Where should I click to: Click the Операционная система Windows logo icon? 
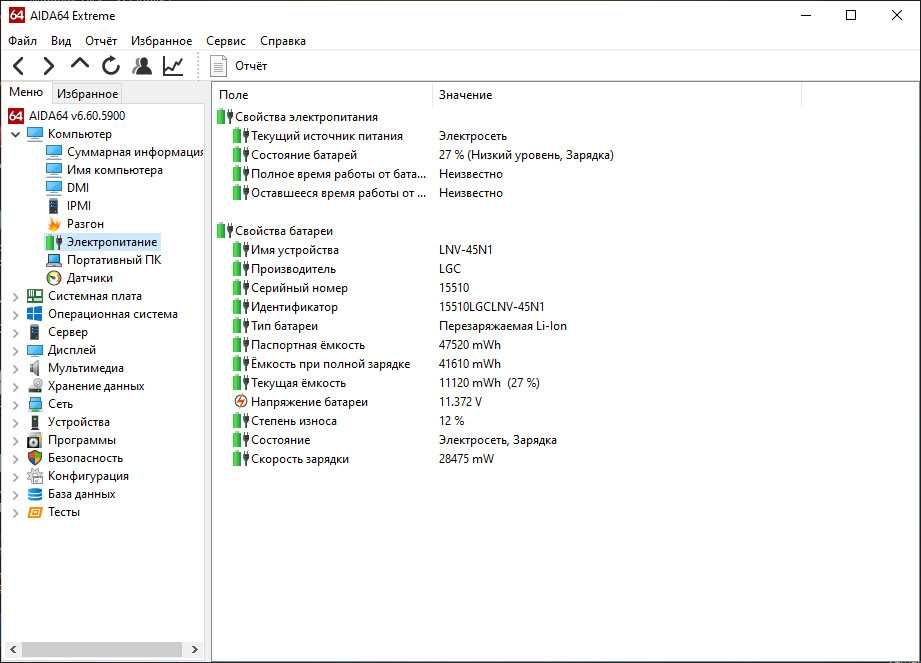(35, 314)
